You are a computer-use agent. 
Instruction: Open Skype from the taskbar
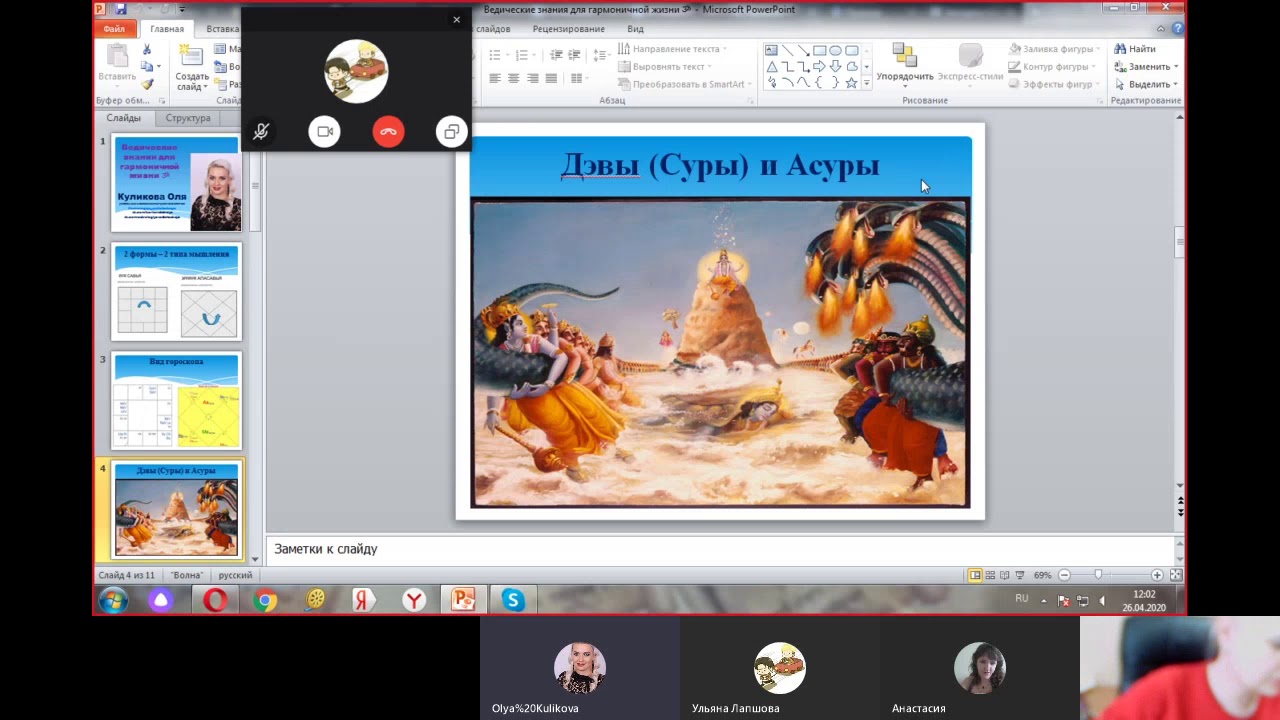(513, 600)
